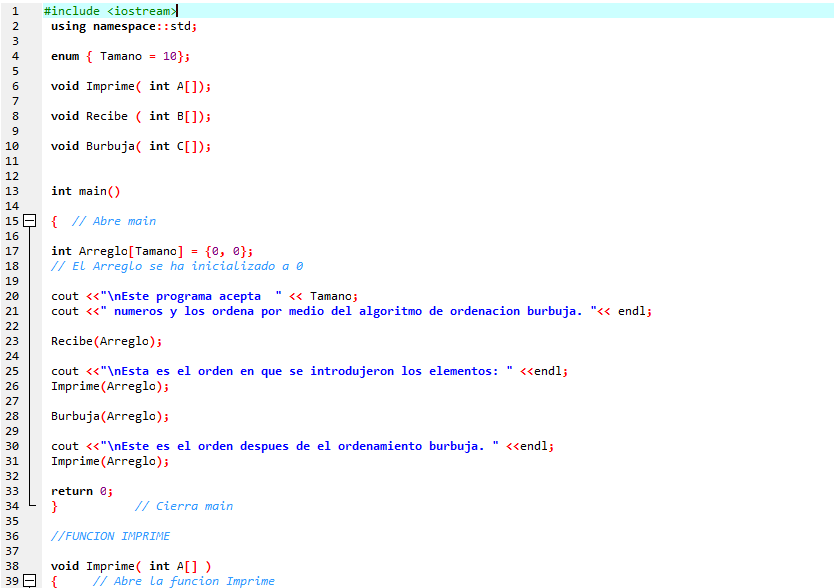
Task: Click line number 34 in the gutter
Action: (x=12, y=506)
